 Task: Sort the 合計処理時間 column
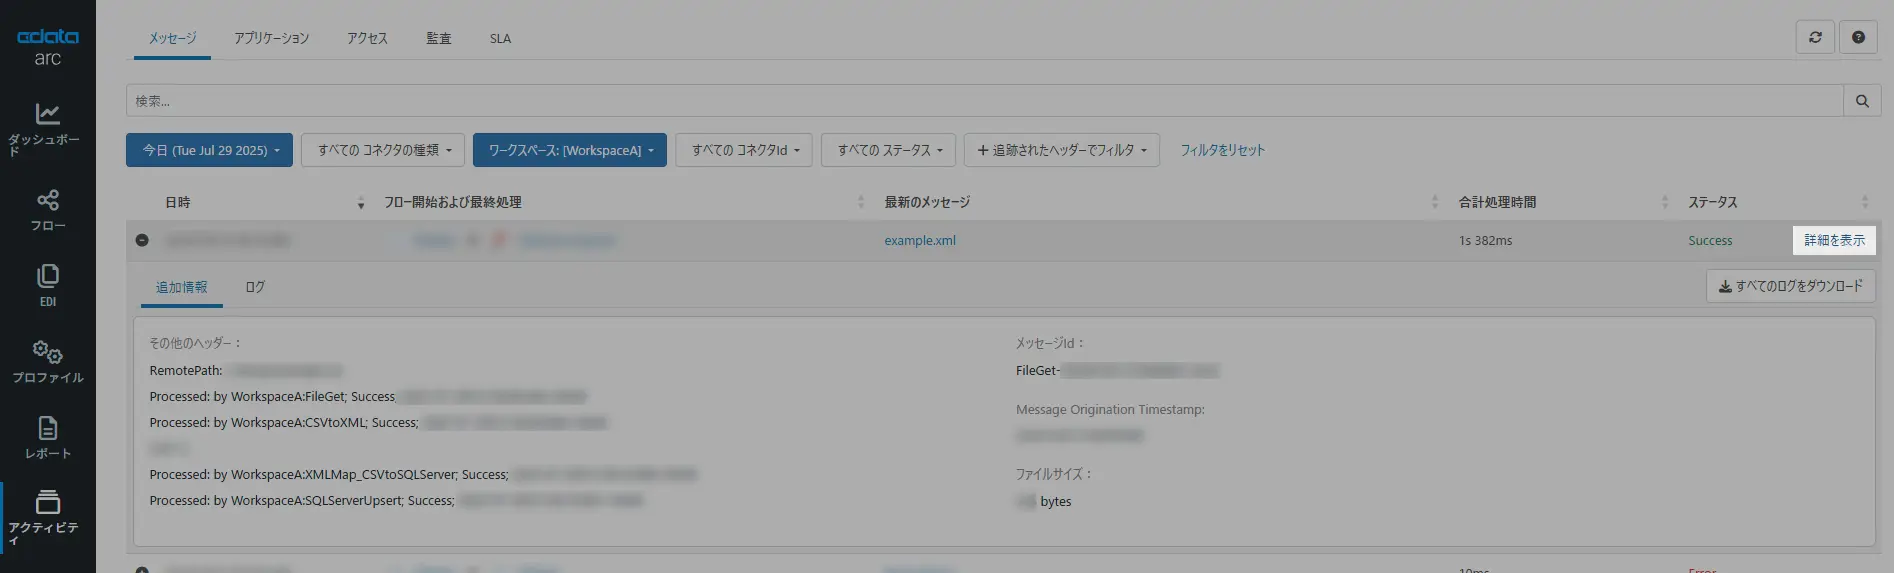[x=1665, y=202]
